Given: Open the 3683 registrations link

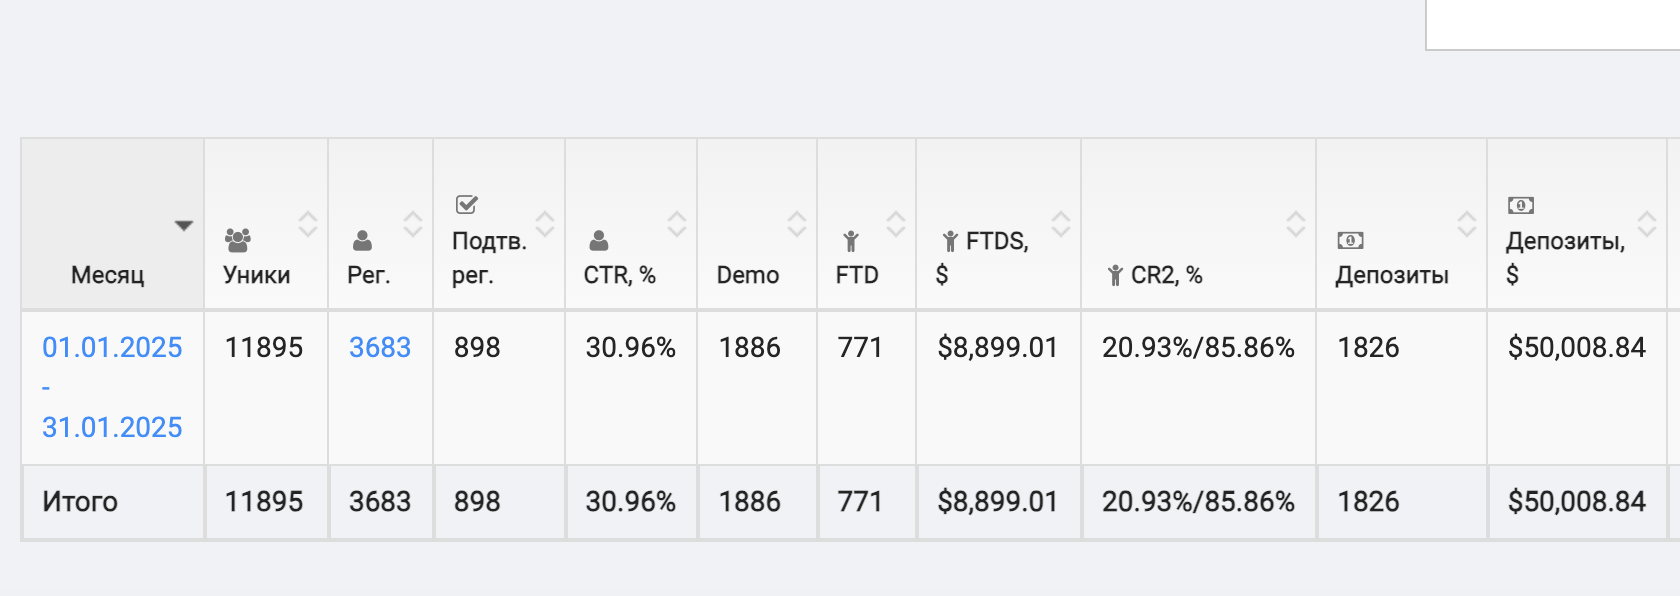Looking at the screenshot, I should coord(380,347).
